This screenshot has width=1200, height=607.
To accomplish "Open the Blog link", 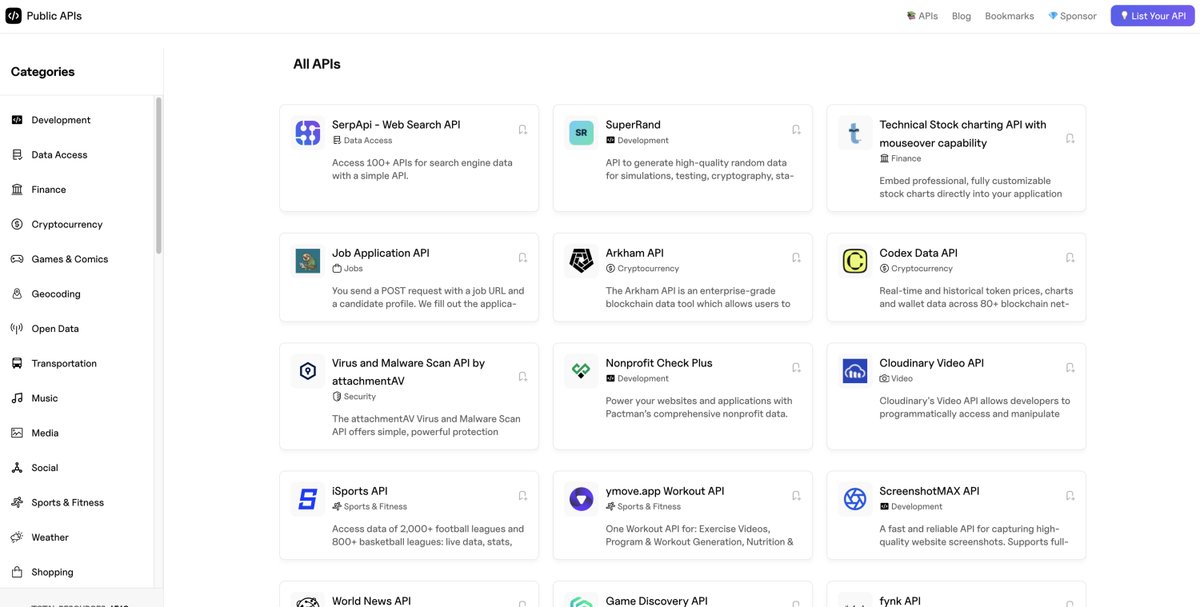I will [961, 16].
